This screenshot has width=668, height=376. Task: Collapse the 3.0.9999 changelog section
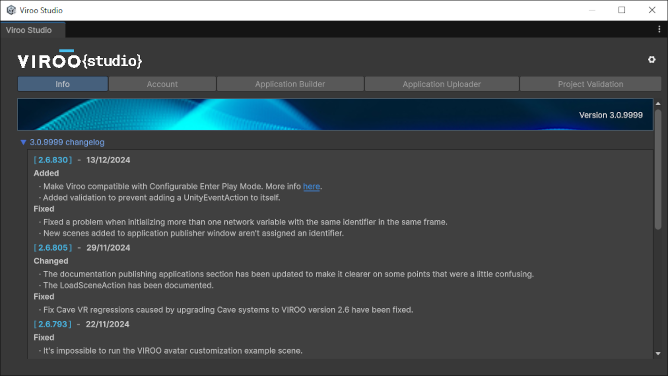23,142
